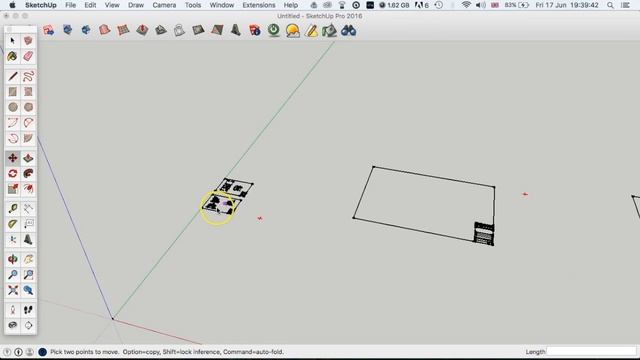This screenshot has width=640, height=360.
Task: Click the sun and cloud toolbar icon
Action: (293, 31)
